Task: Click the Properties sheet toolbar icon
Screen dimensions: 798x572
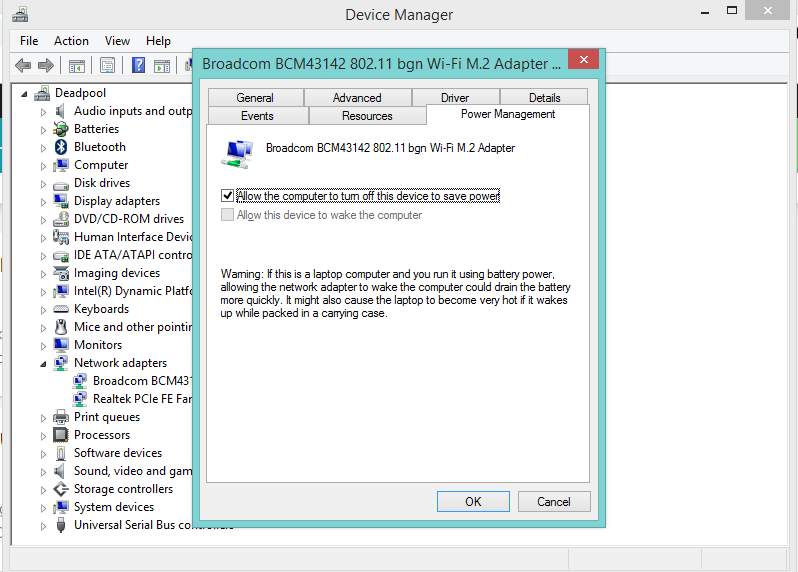Action: coord(107,65)
